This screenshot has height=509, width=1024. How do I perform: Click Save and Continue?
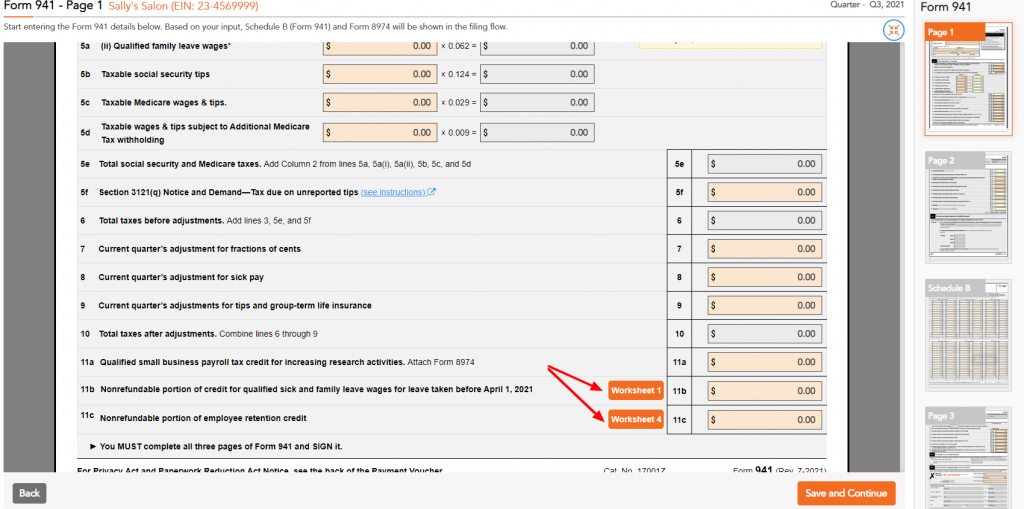846,493
